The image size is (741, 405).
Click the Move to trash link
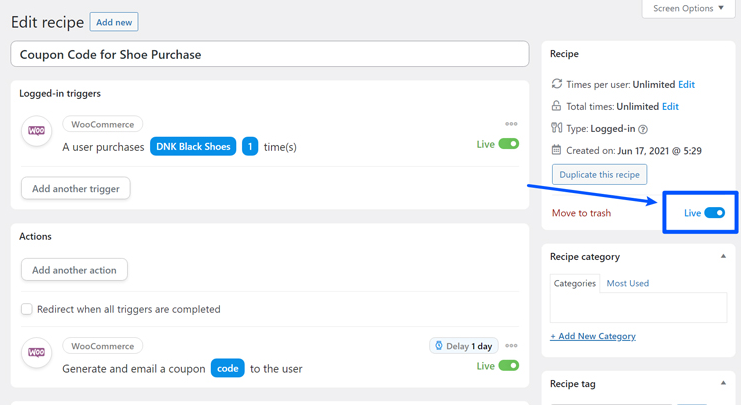pos(581,213)
